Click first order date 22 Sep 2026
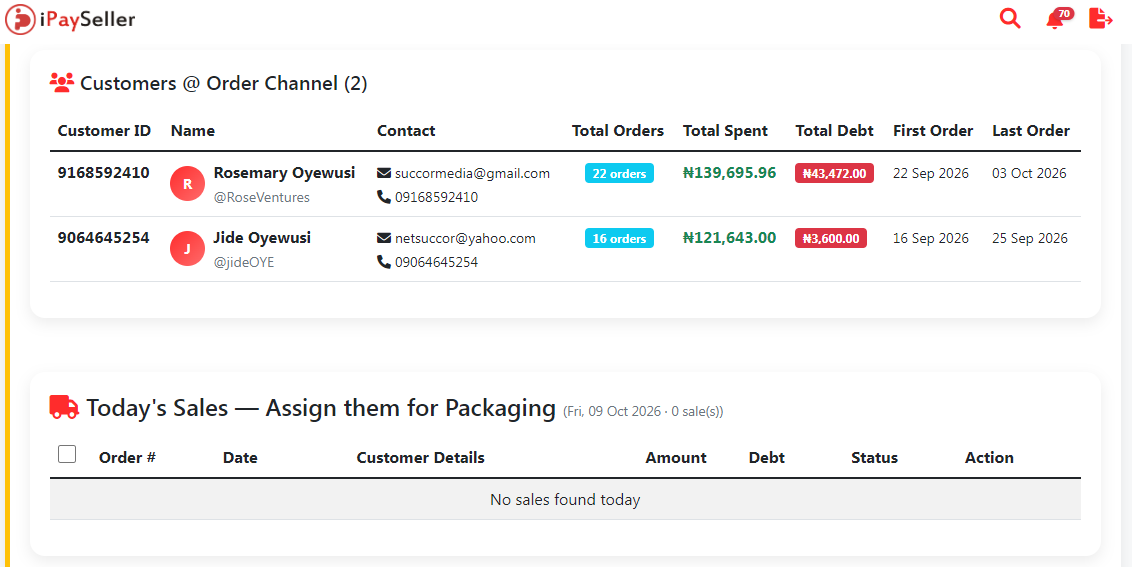1132x567 pixels. tap(931, 173)
